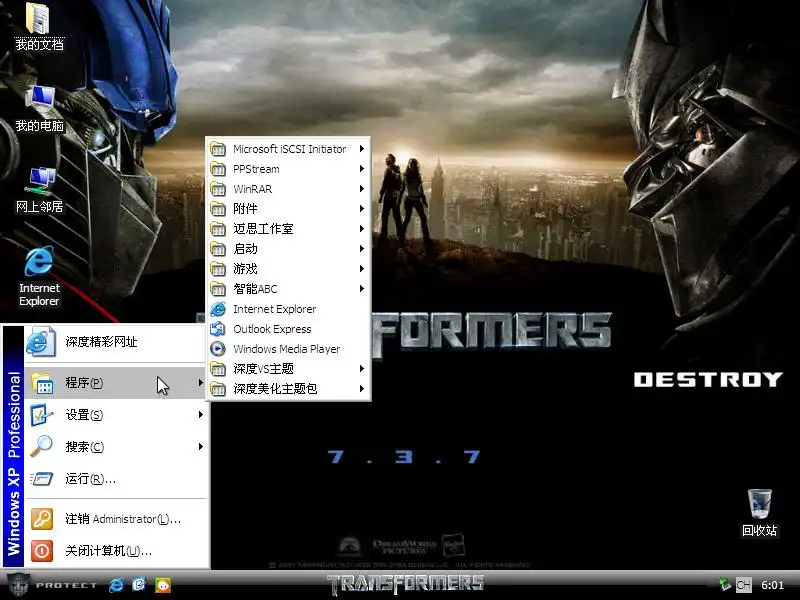Open WinRAR program folder
Viewport: 800px width, 600px height.
point(288,189)
